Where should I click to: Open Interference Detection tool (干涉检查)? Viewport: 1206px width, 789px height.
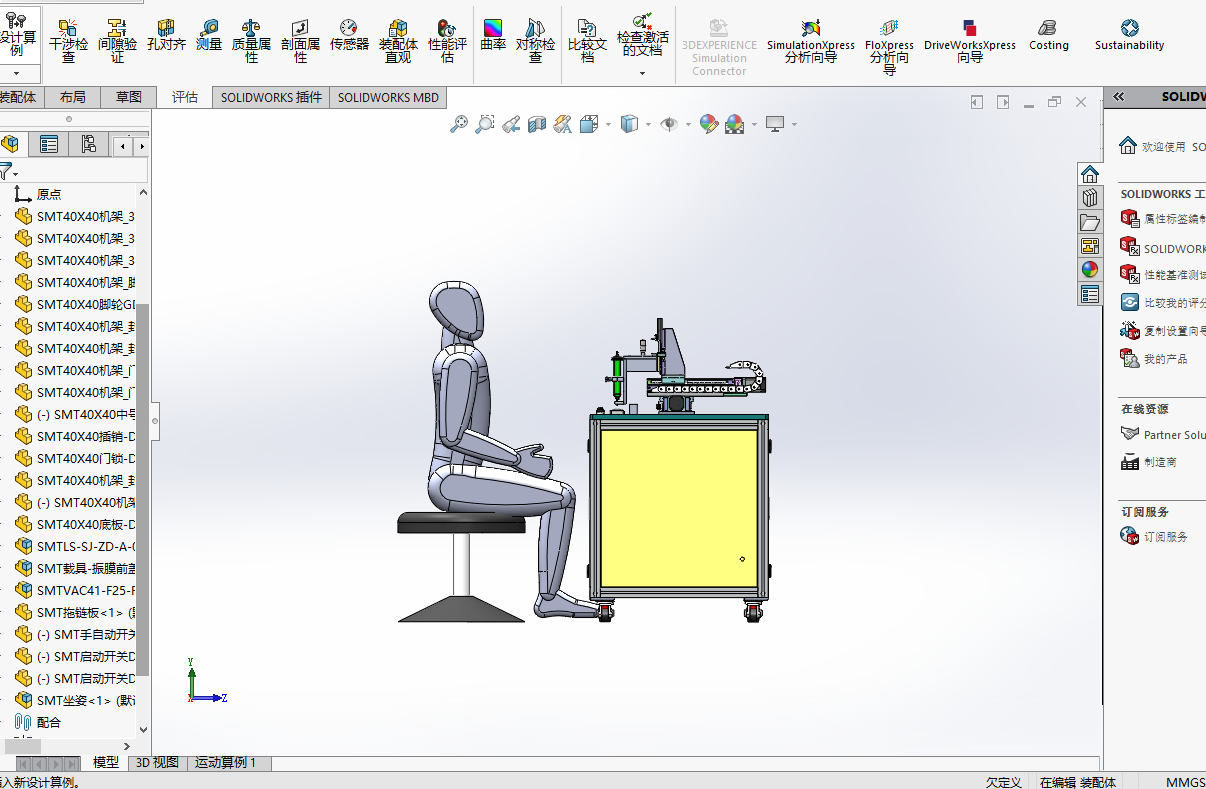click(x=68, y=41)
